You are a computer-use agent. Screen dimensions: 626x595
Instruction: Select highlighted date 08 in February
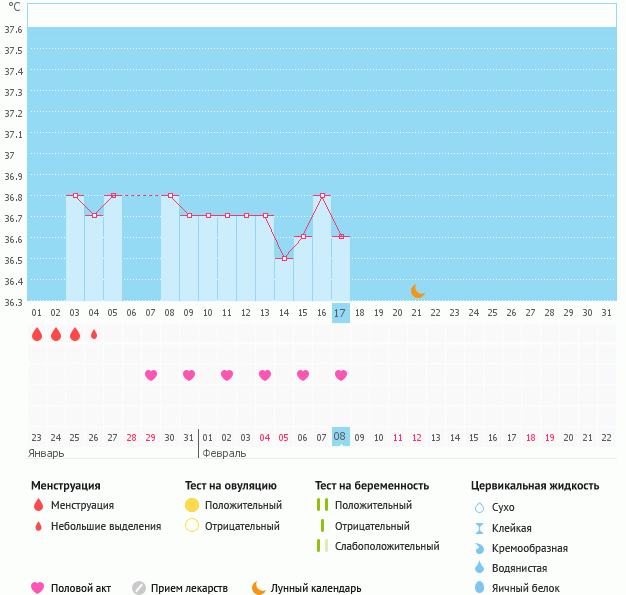pos(340,436)
